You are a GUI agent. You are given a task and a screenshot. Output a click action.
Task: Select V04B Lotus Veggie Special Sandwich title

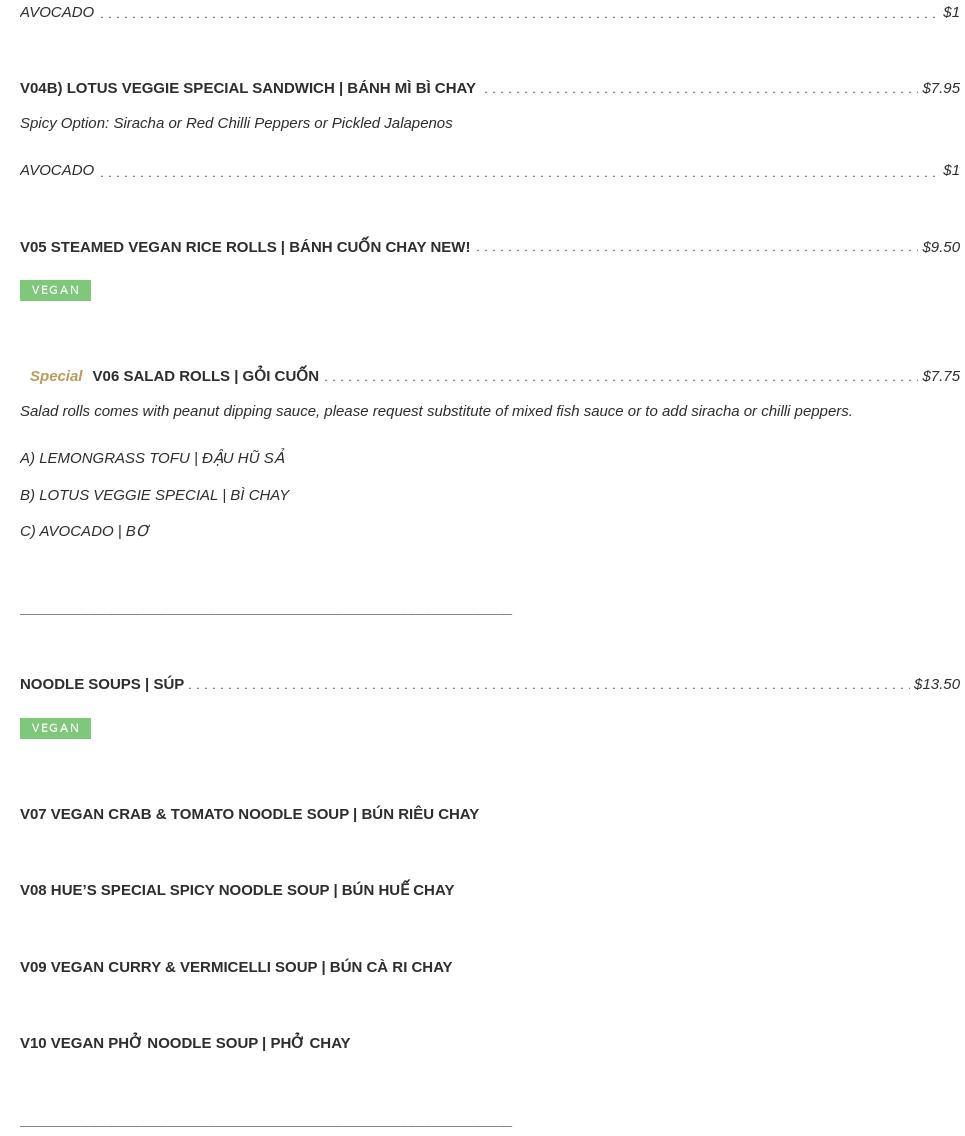point(248,88)
